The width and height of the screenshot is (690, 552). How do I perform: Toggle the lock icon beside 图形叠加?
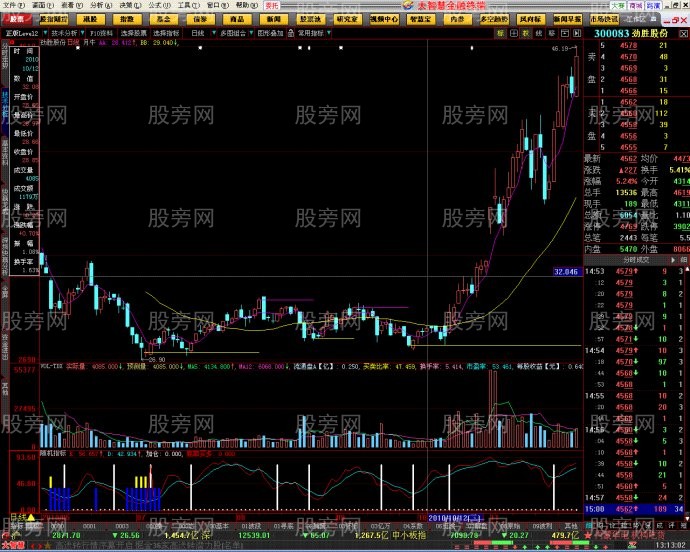point(291,33)
